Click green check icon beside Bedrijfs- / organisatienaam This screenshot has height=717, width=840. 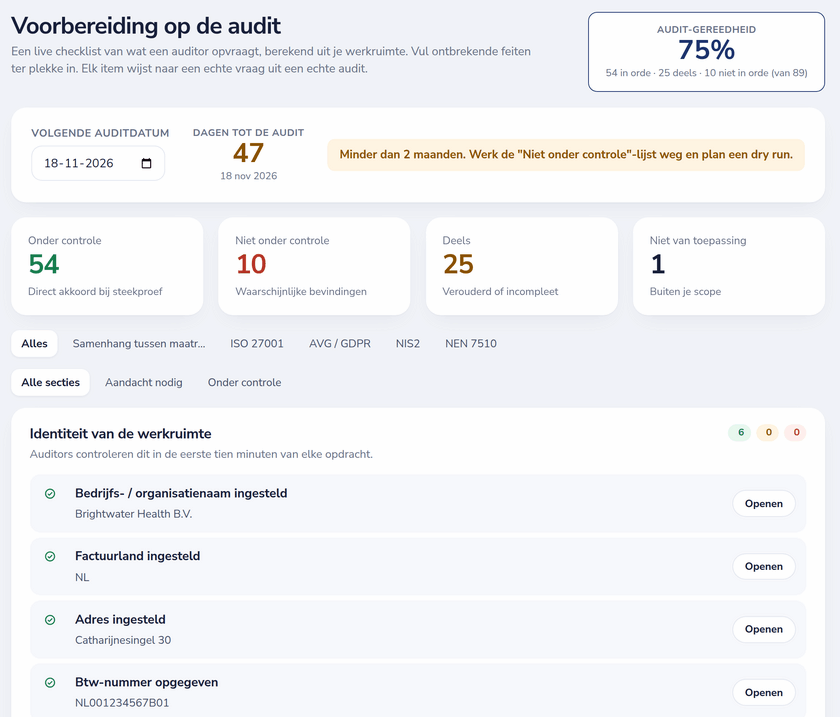pyautogui.click(x=50, y=494)
